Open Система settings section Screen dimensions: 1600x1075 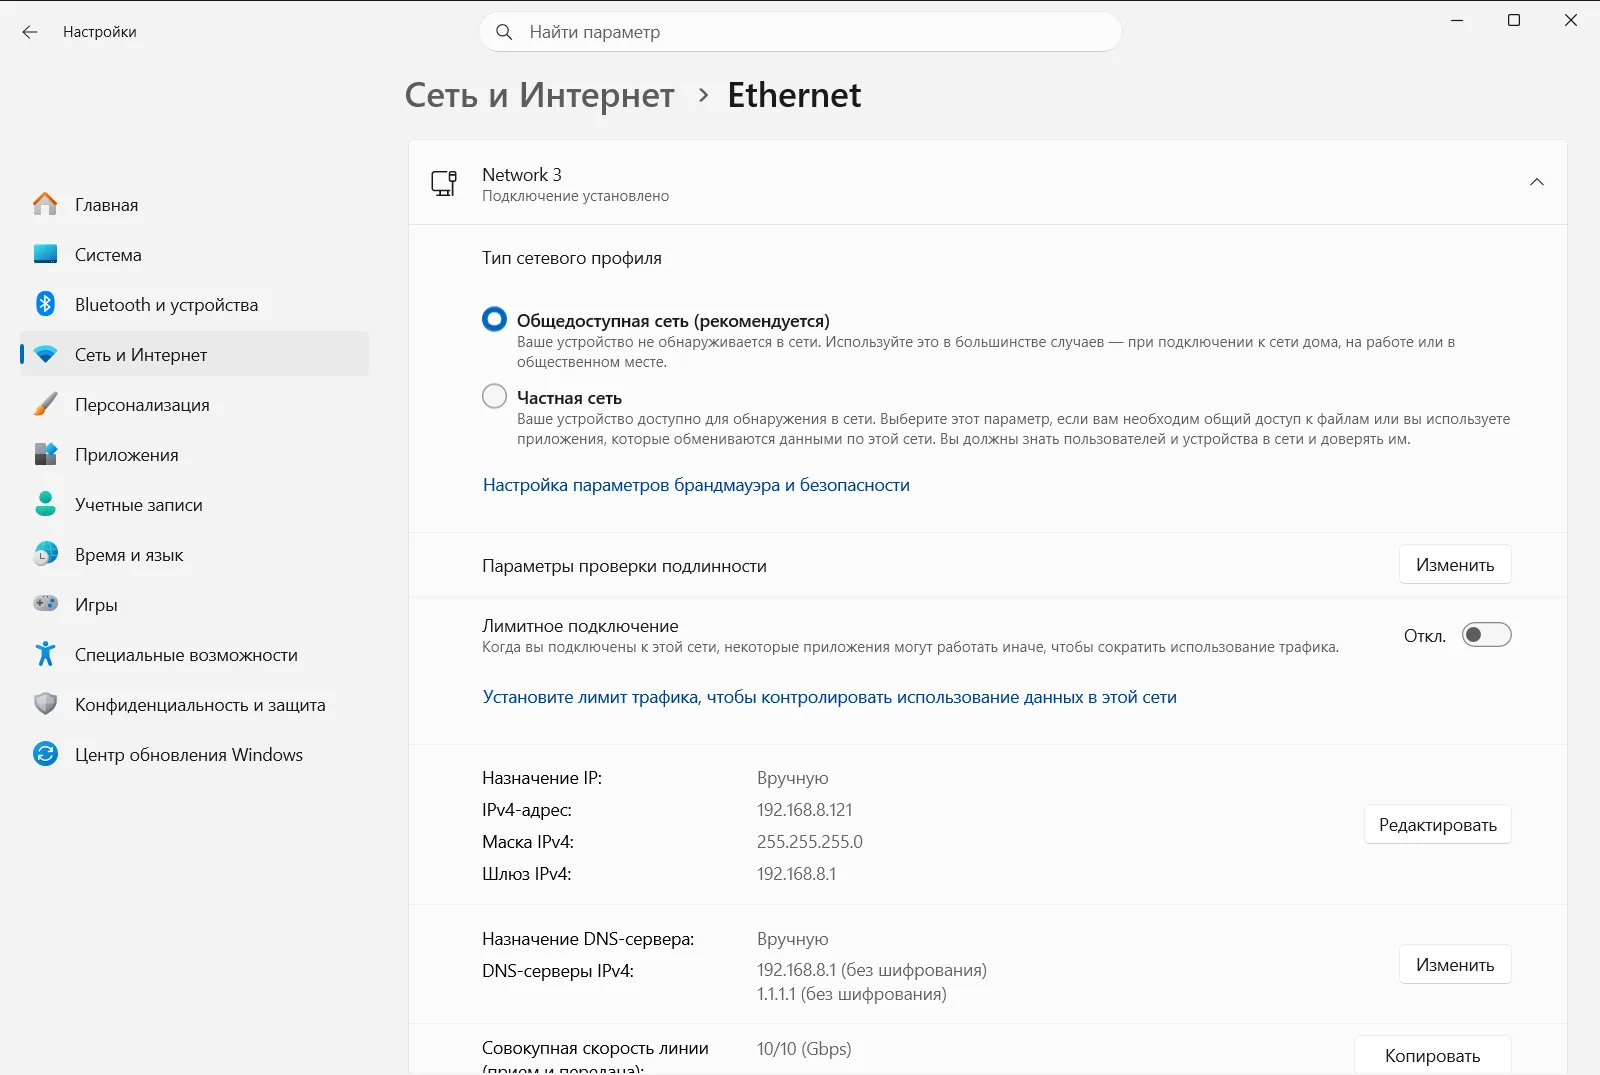pyautogui.click(x=195, y=254)
